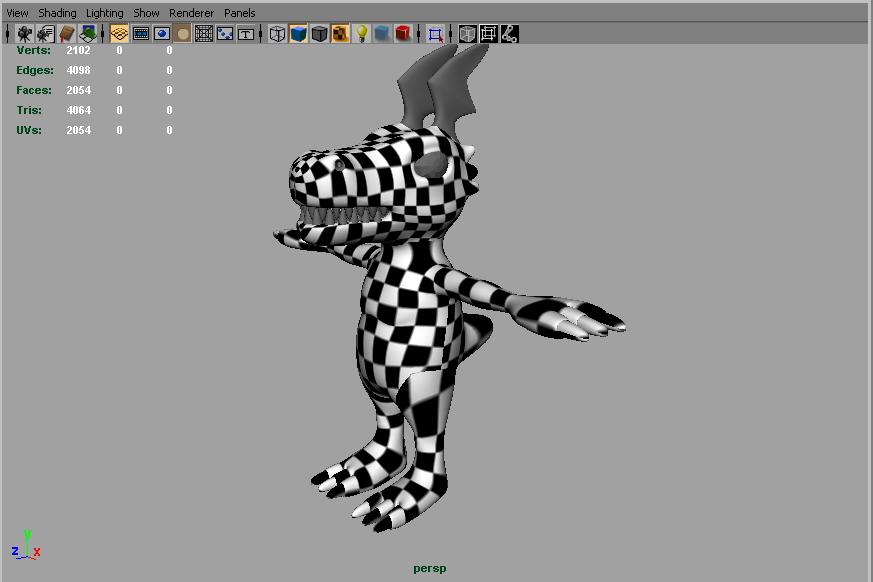The image size is (873, 582).
Task: Open the Lighting menu
Action: point(105,13)
